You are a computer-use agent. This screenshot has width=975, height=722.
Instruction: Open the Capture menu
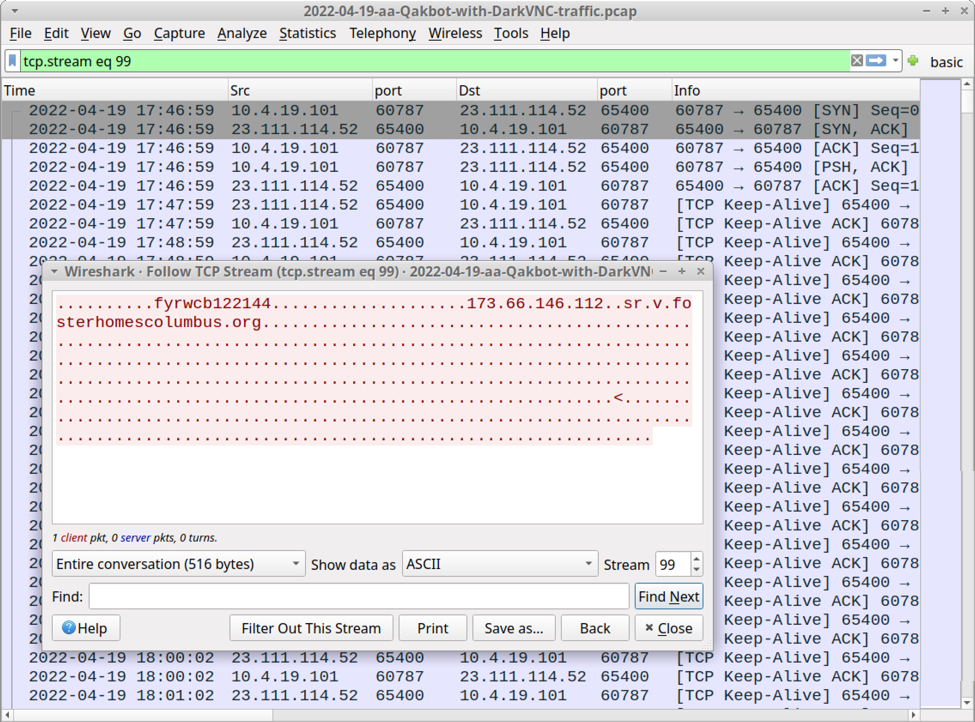[179, 33]
